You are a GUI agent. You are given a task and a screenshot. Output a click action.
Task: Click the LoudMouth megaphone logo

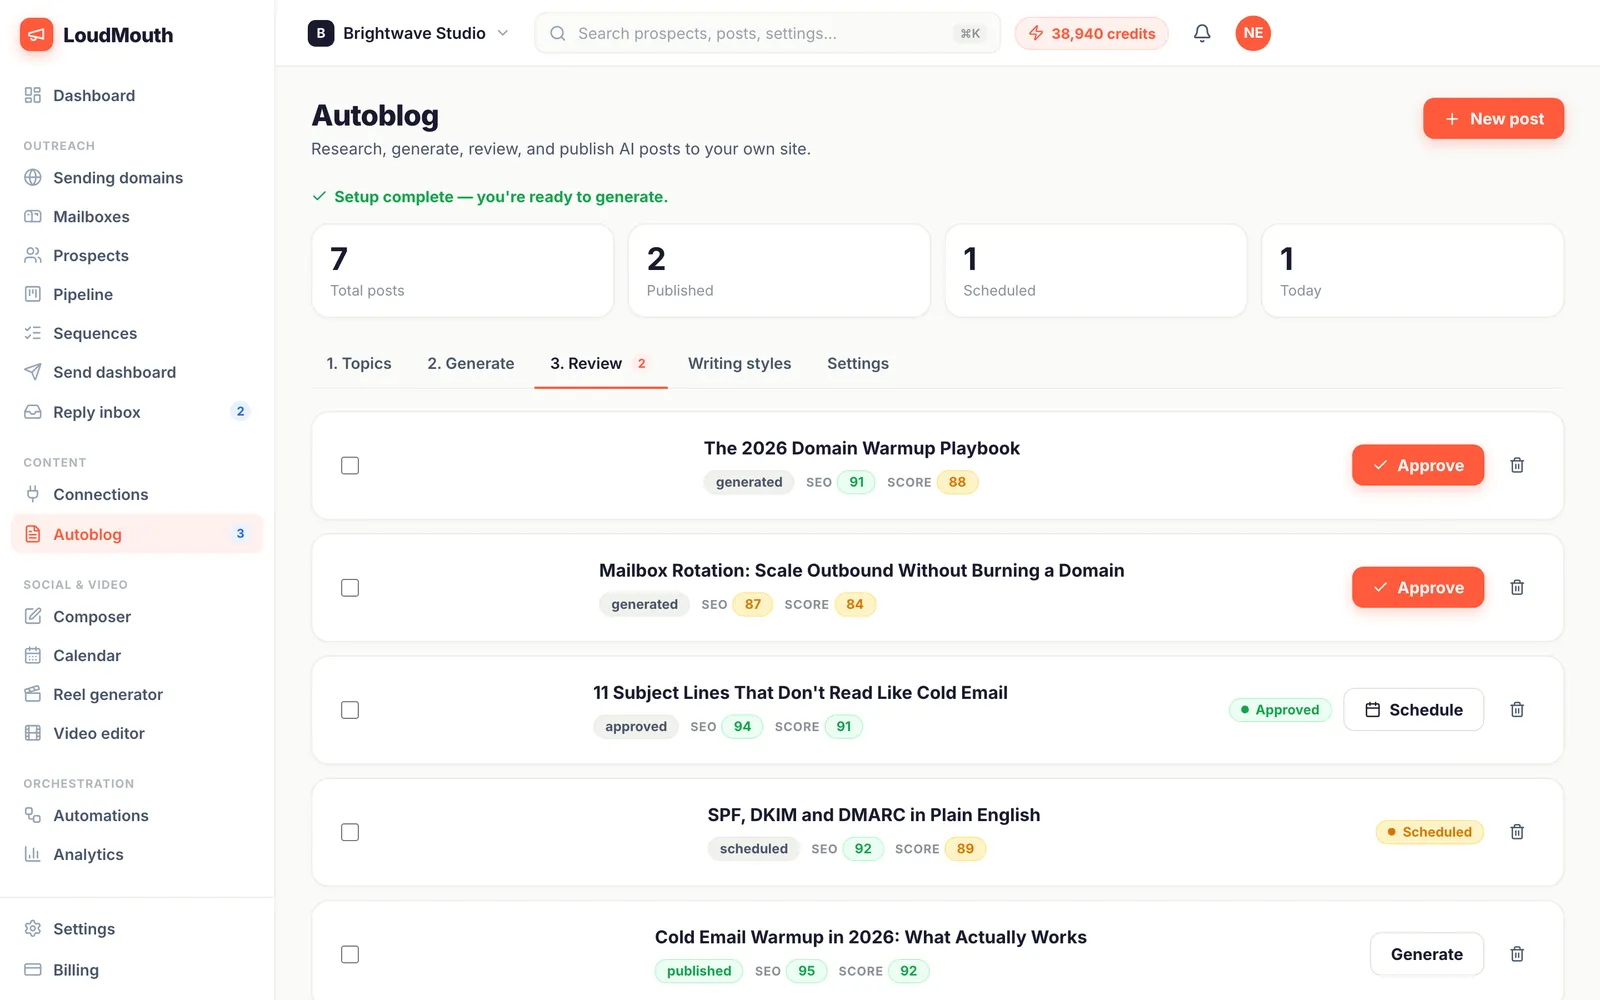36,35
